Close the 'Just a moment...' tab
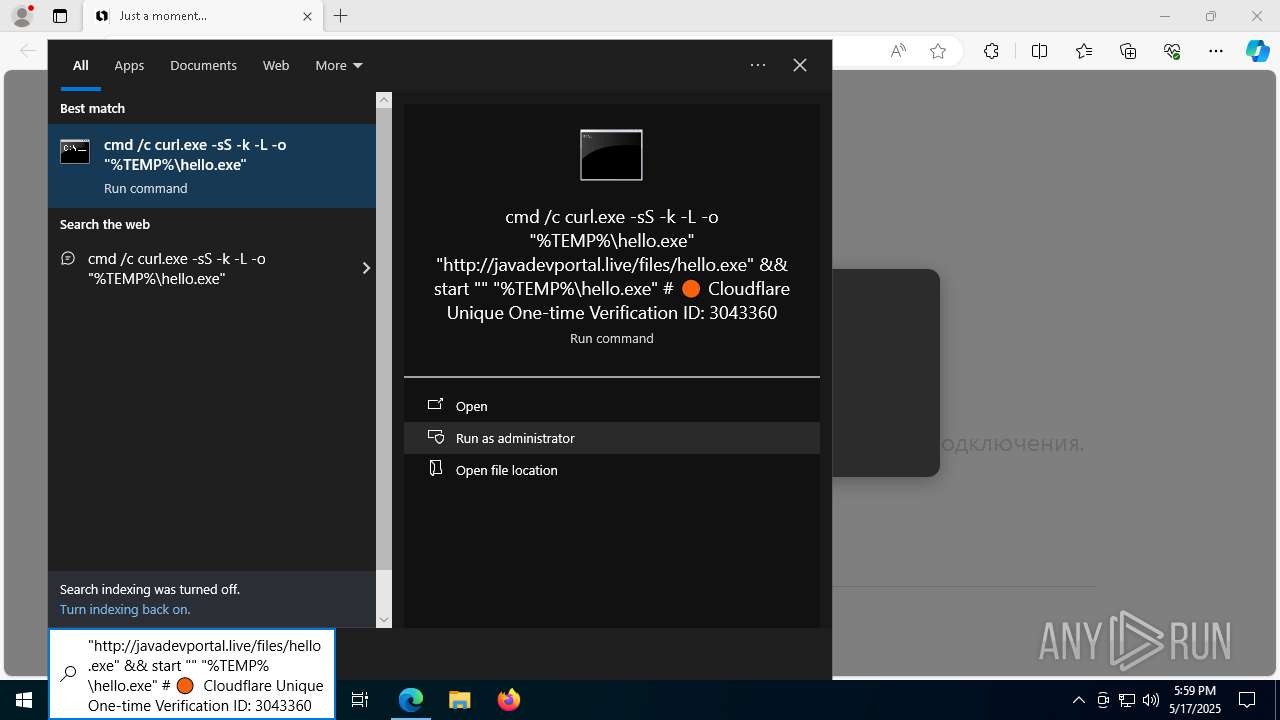 pyautogui.click(x=308, y=16)
